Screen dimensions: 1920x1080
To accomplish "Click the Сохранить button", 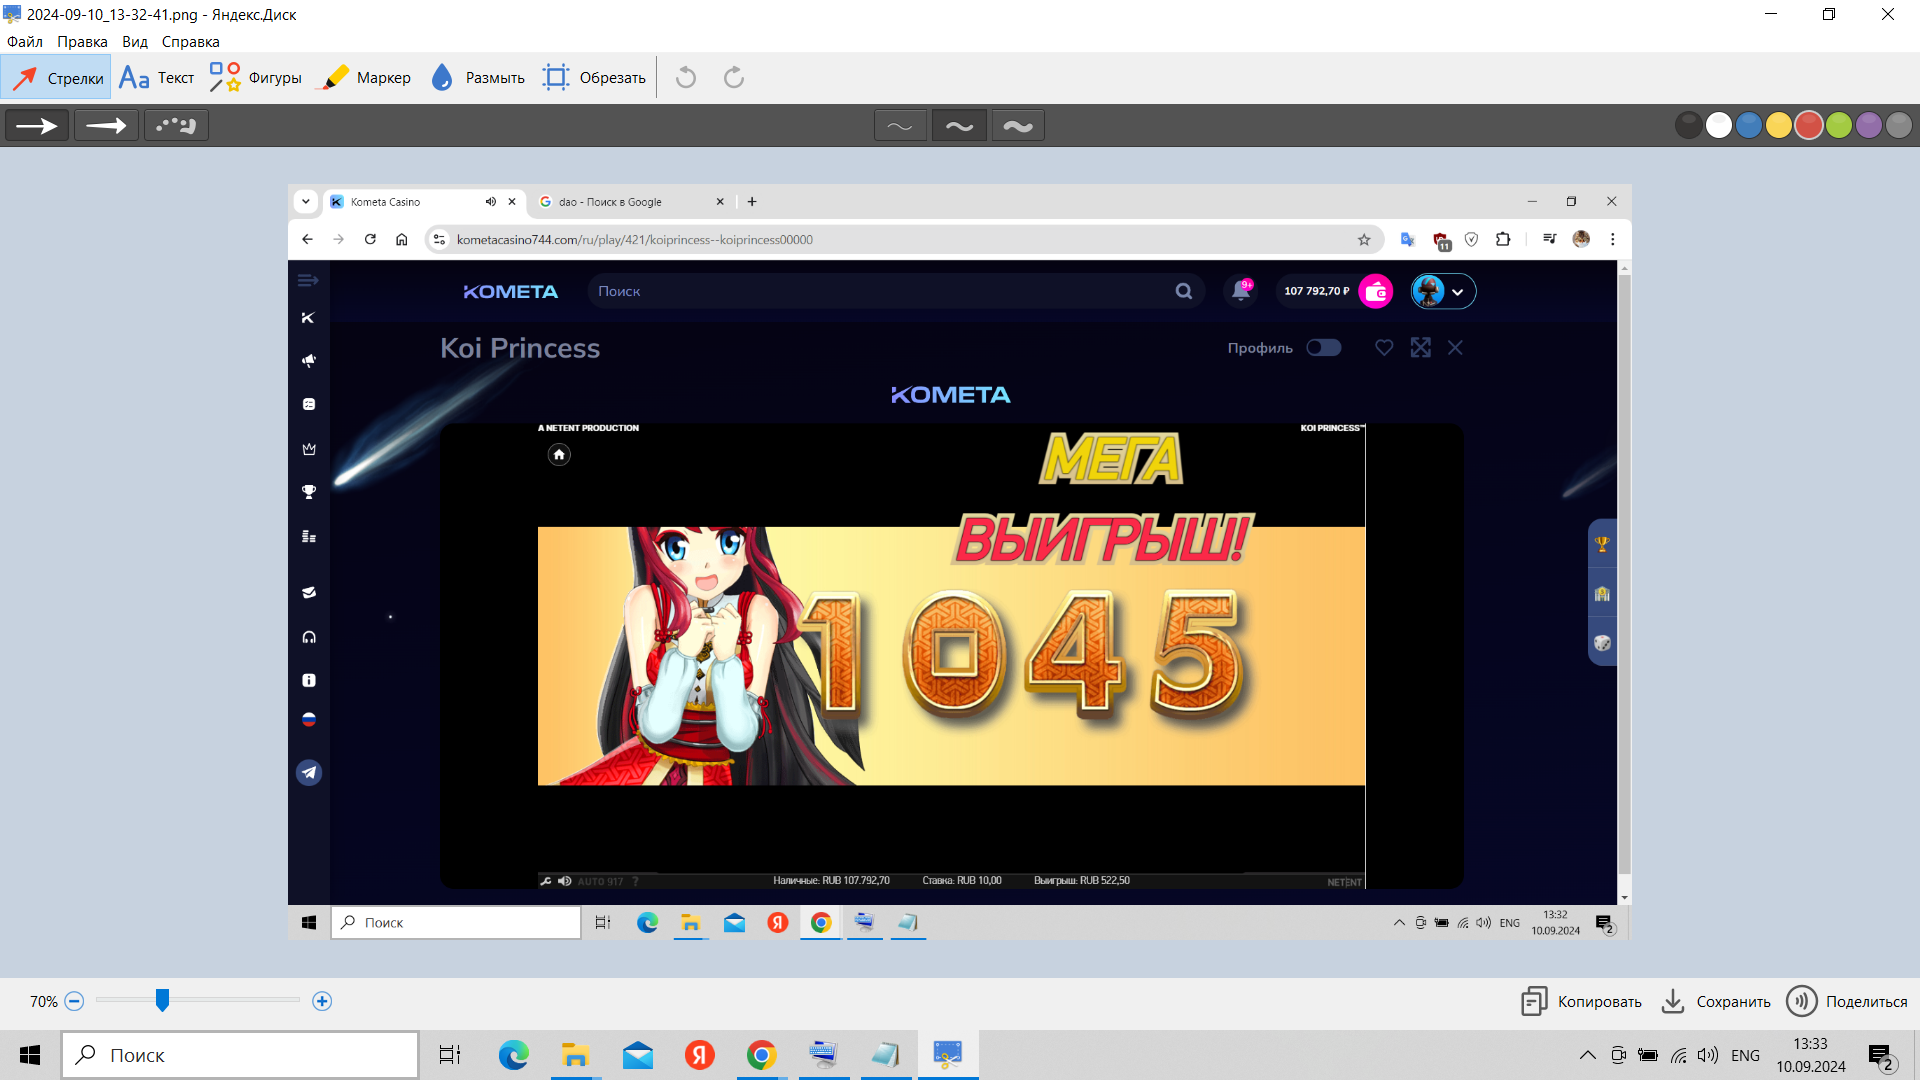I will click(x=1716, y=1002).
